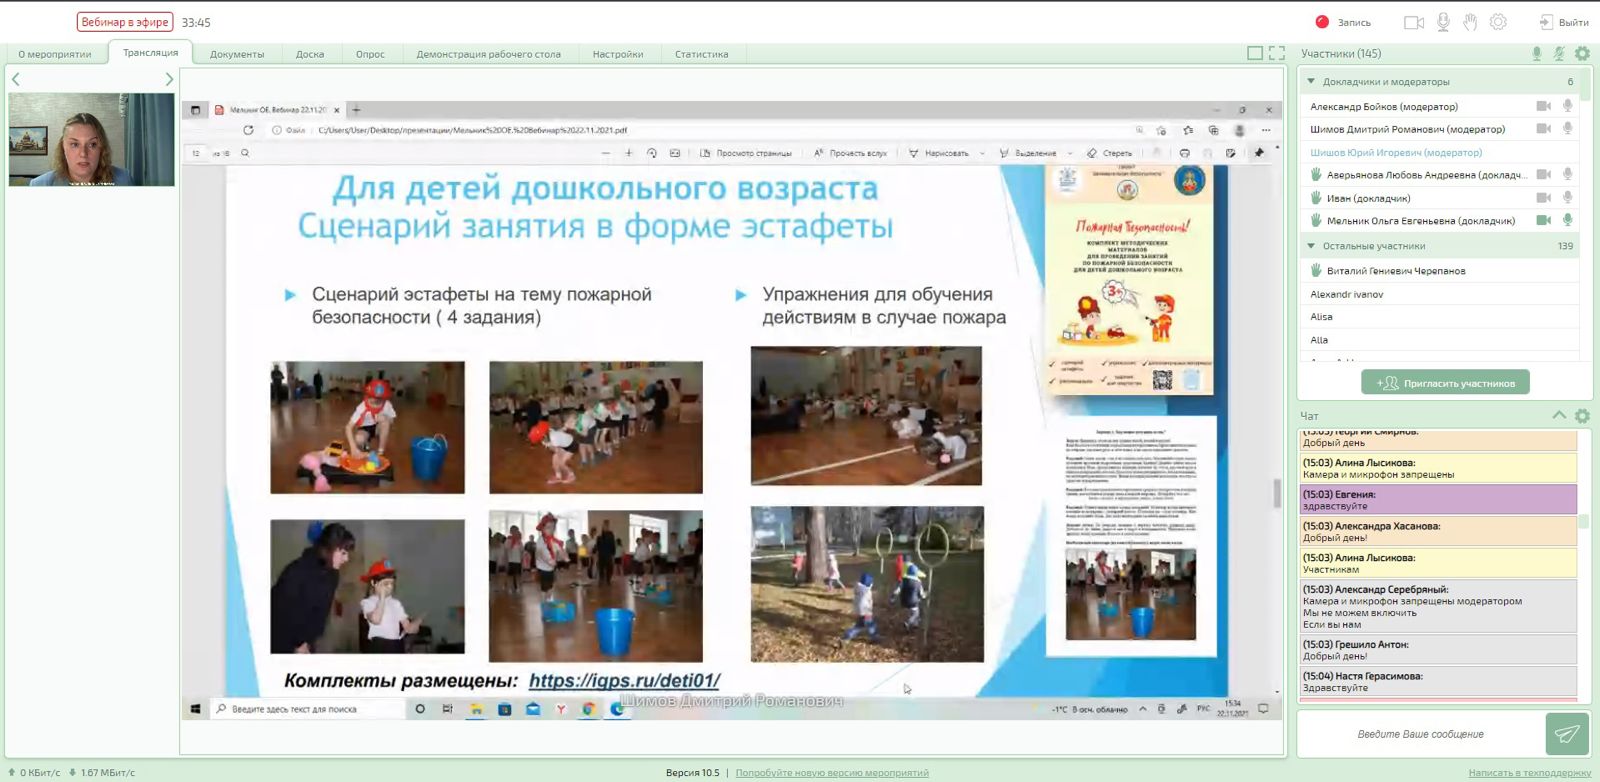Click PDF zoom out minus icon
The height and width of the screenshot is (782, 1600).
pyautogui.click(x=605, y=153)
